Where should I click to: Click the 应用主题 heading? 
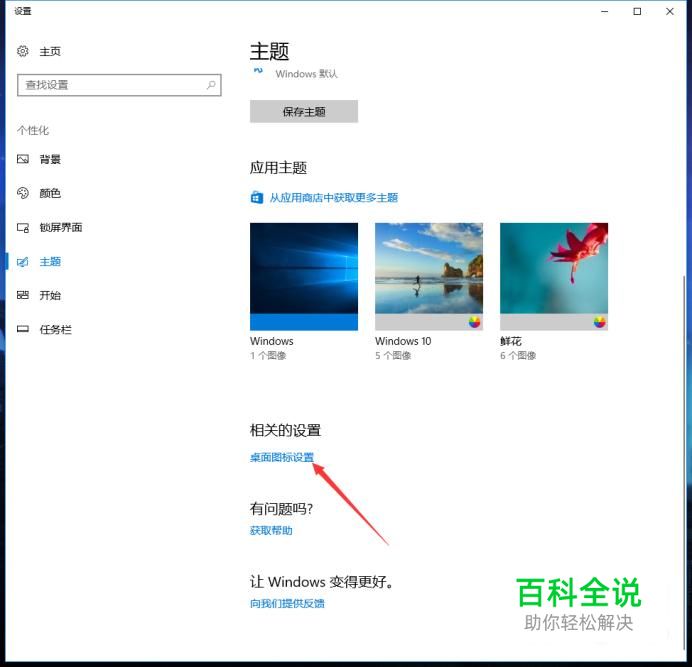pos(278,168)
